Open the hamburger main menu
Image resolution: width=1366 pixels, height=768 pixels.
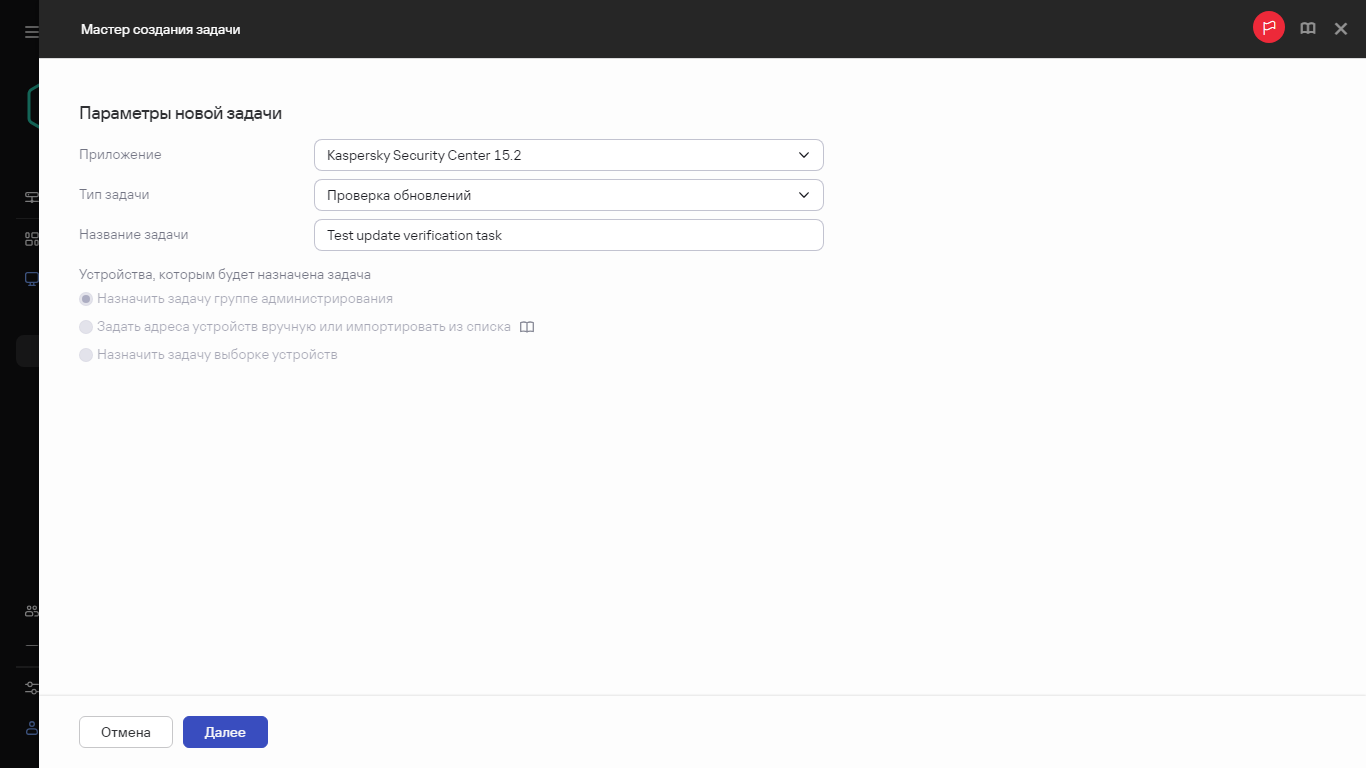click(x=32, y=31)
